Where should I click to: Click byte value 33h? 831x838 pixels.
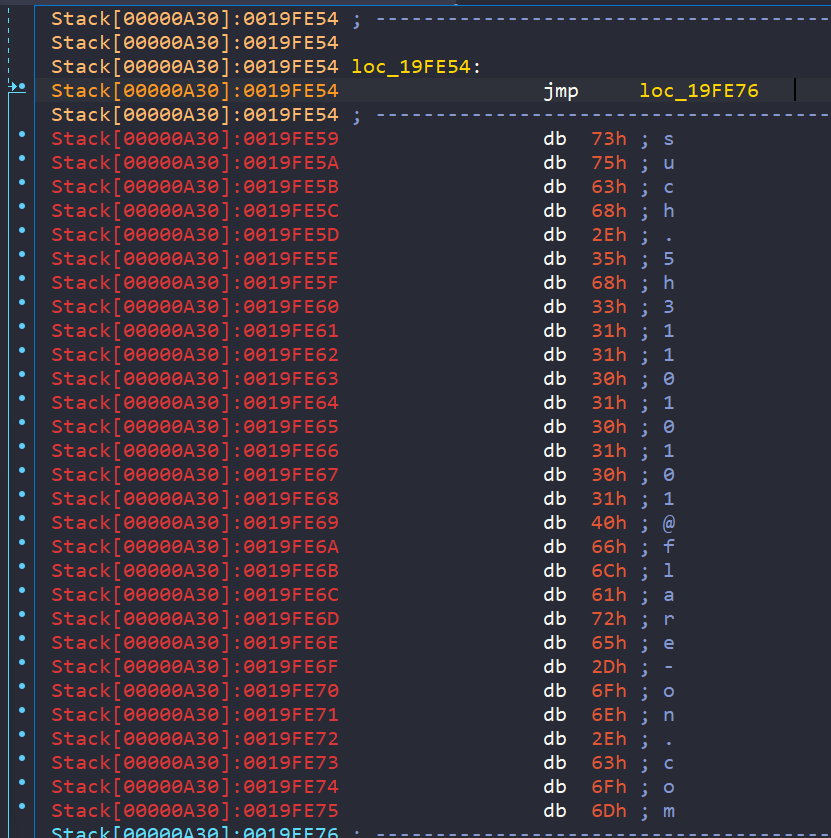(609, 307)
